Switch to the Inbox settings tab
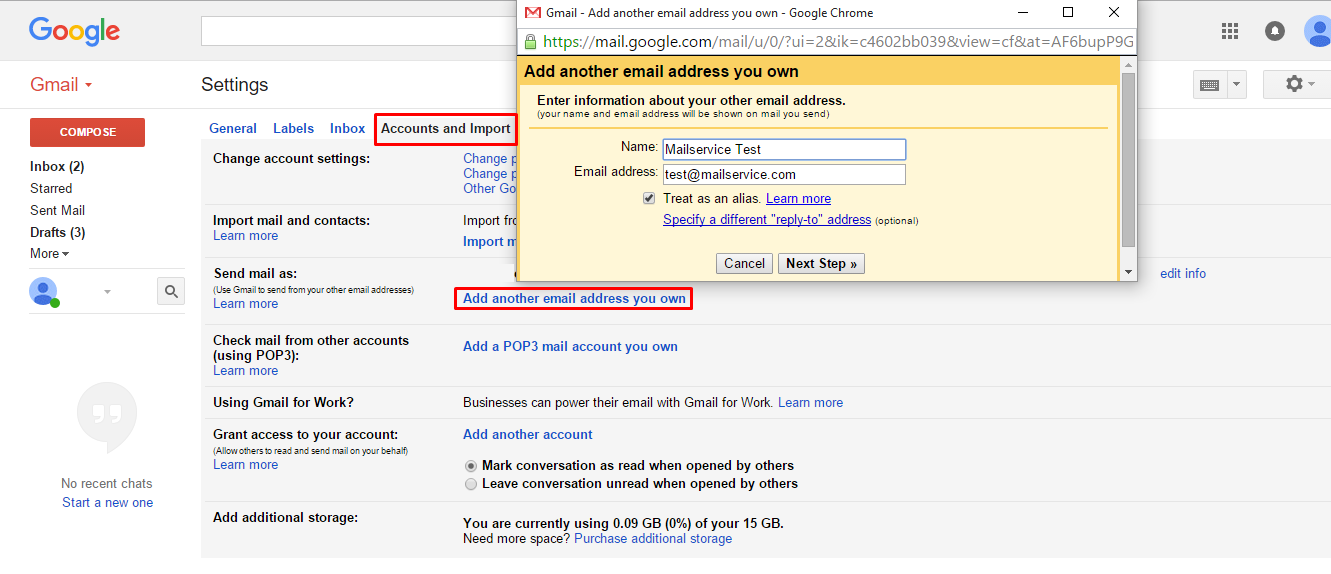The height and width of the screenshot is (574, 1331). click(x=348, y=128)
